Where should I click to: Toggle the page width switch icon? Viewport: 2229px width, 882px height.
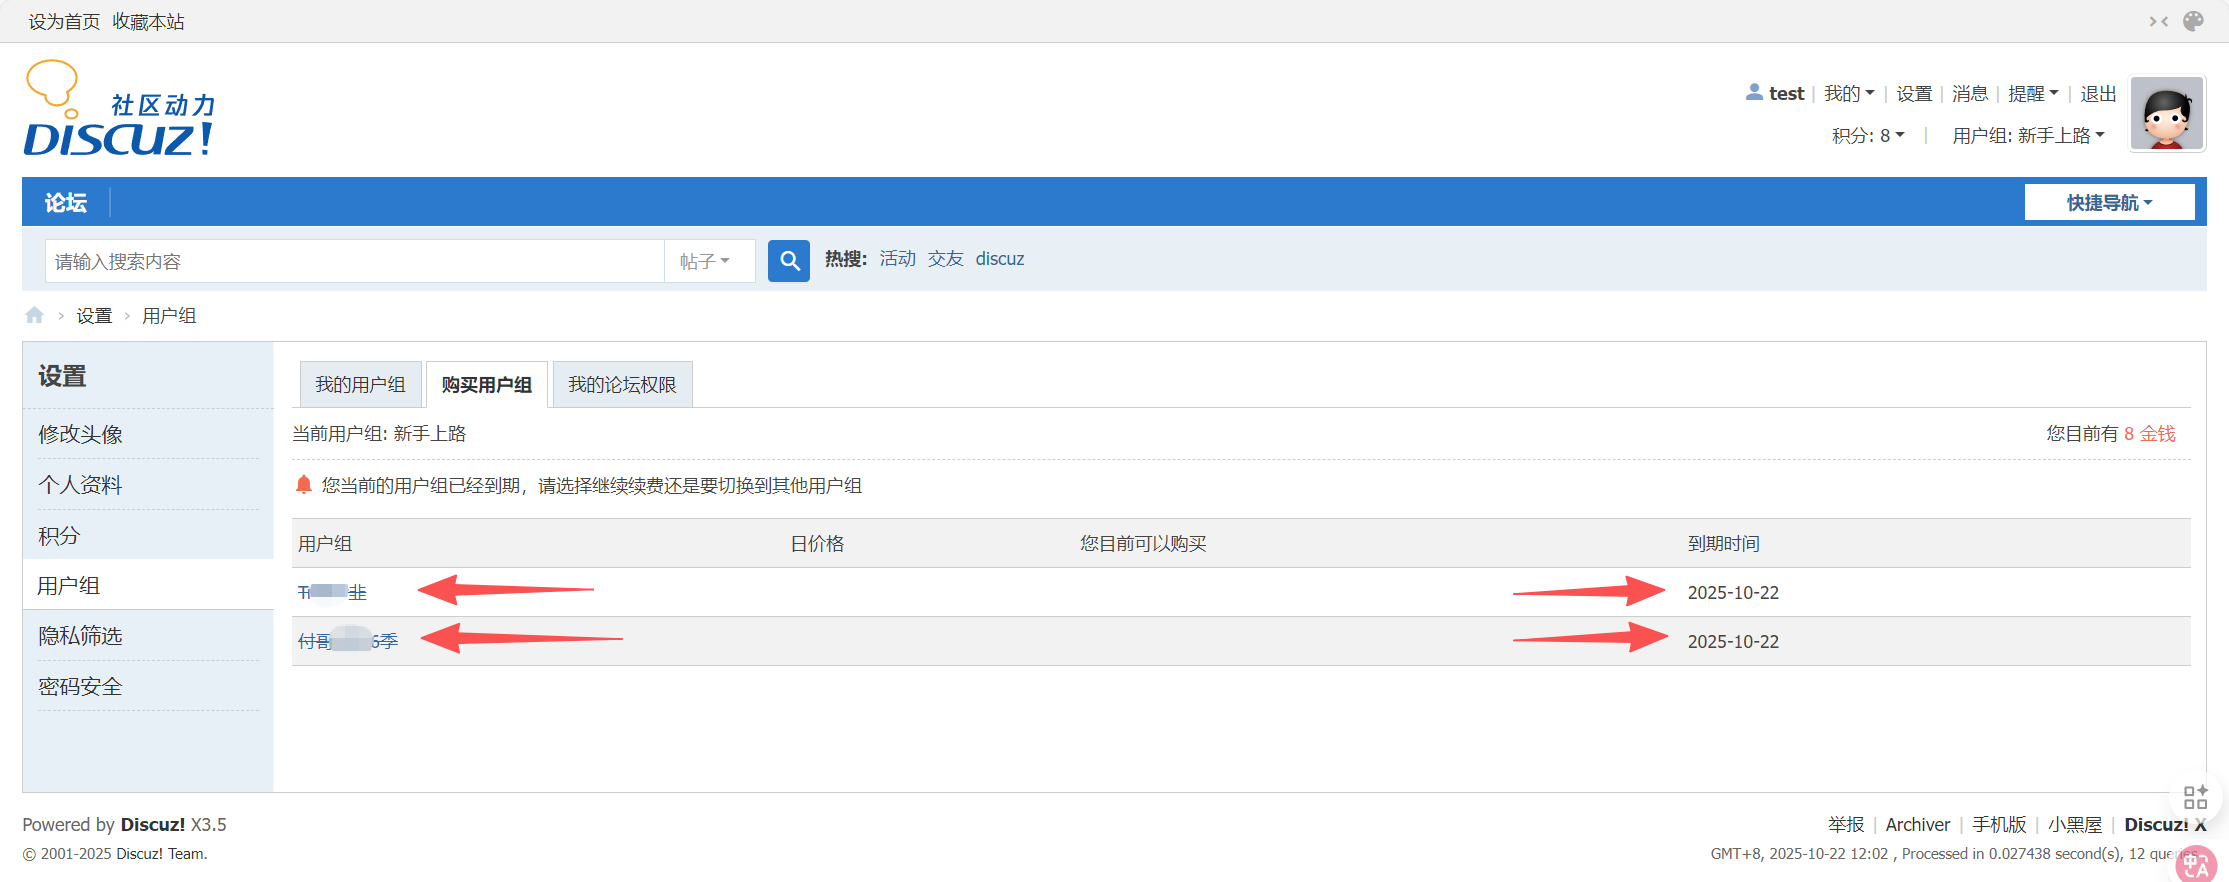[x=2158, y=21]
